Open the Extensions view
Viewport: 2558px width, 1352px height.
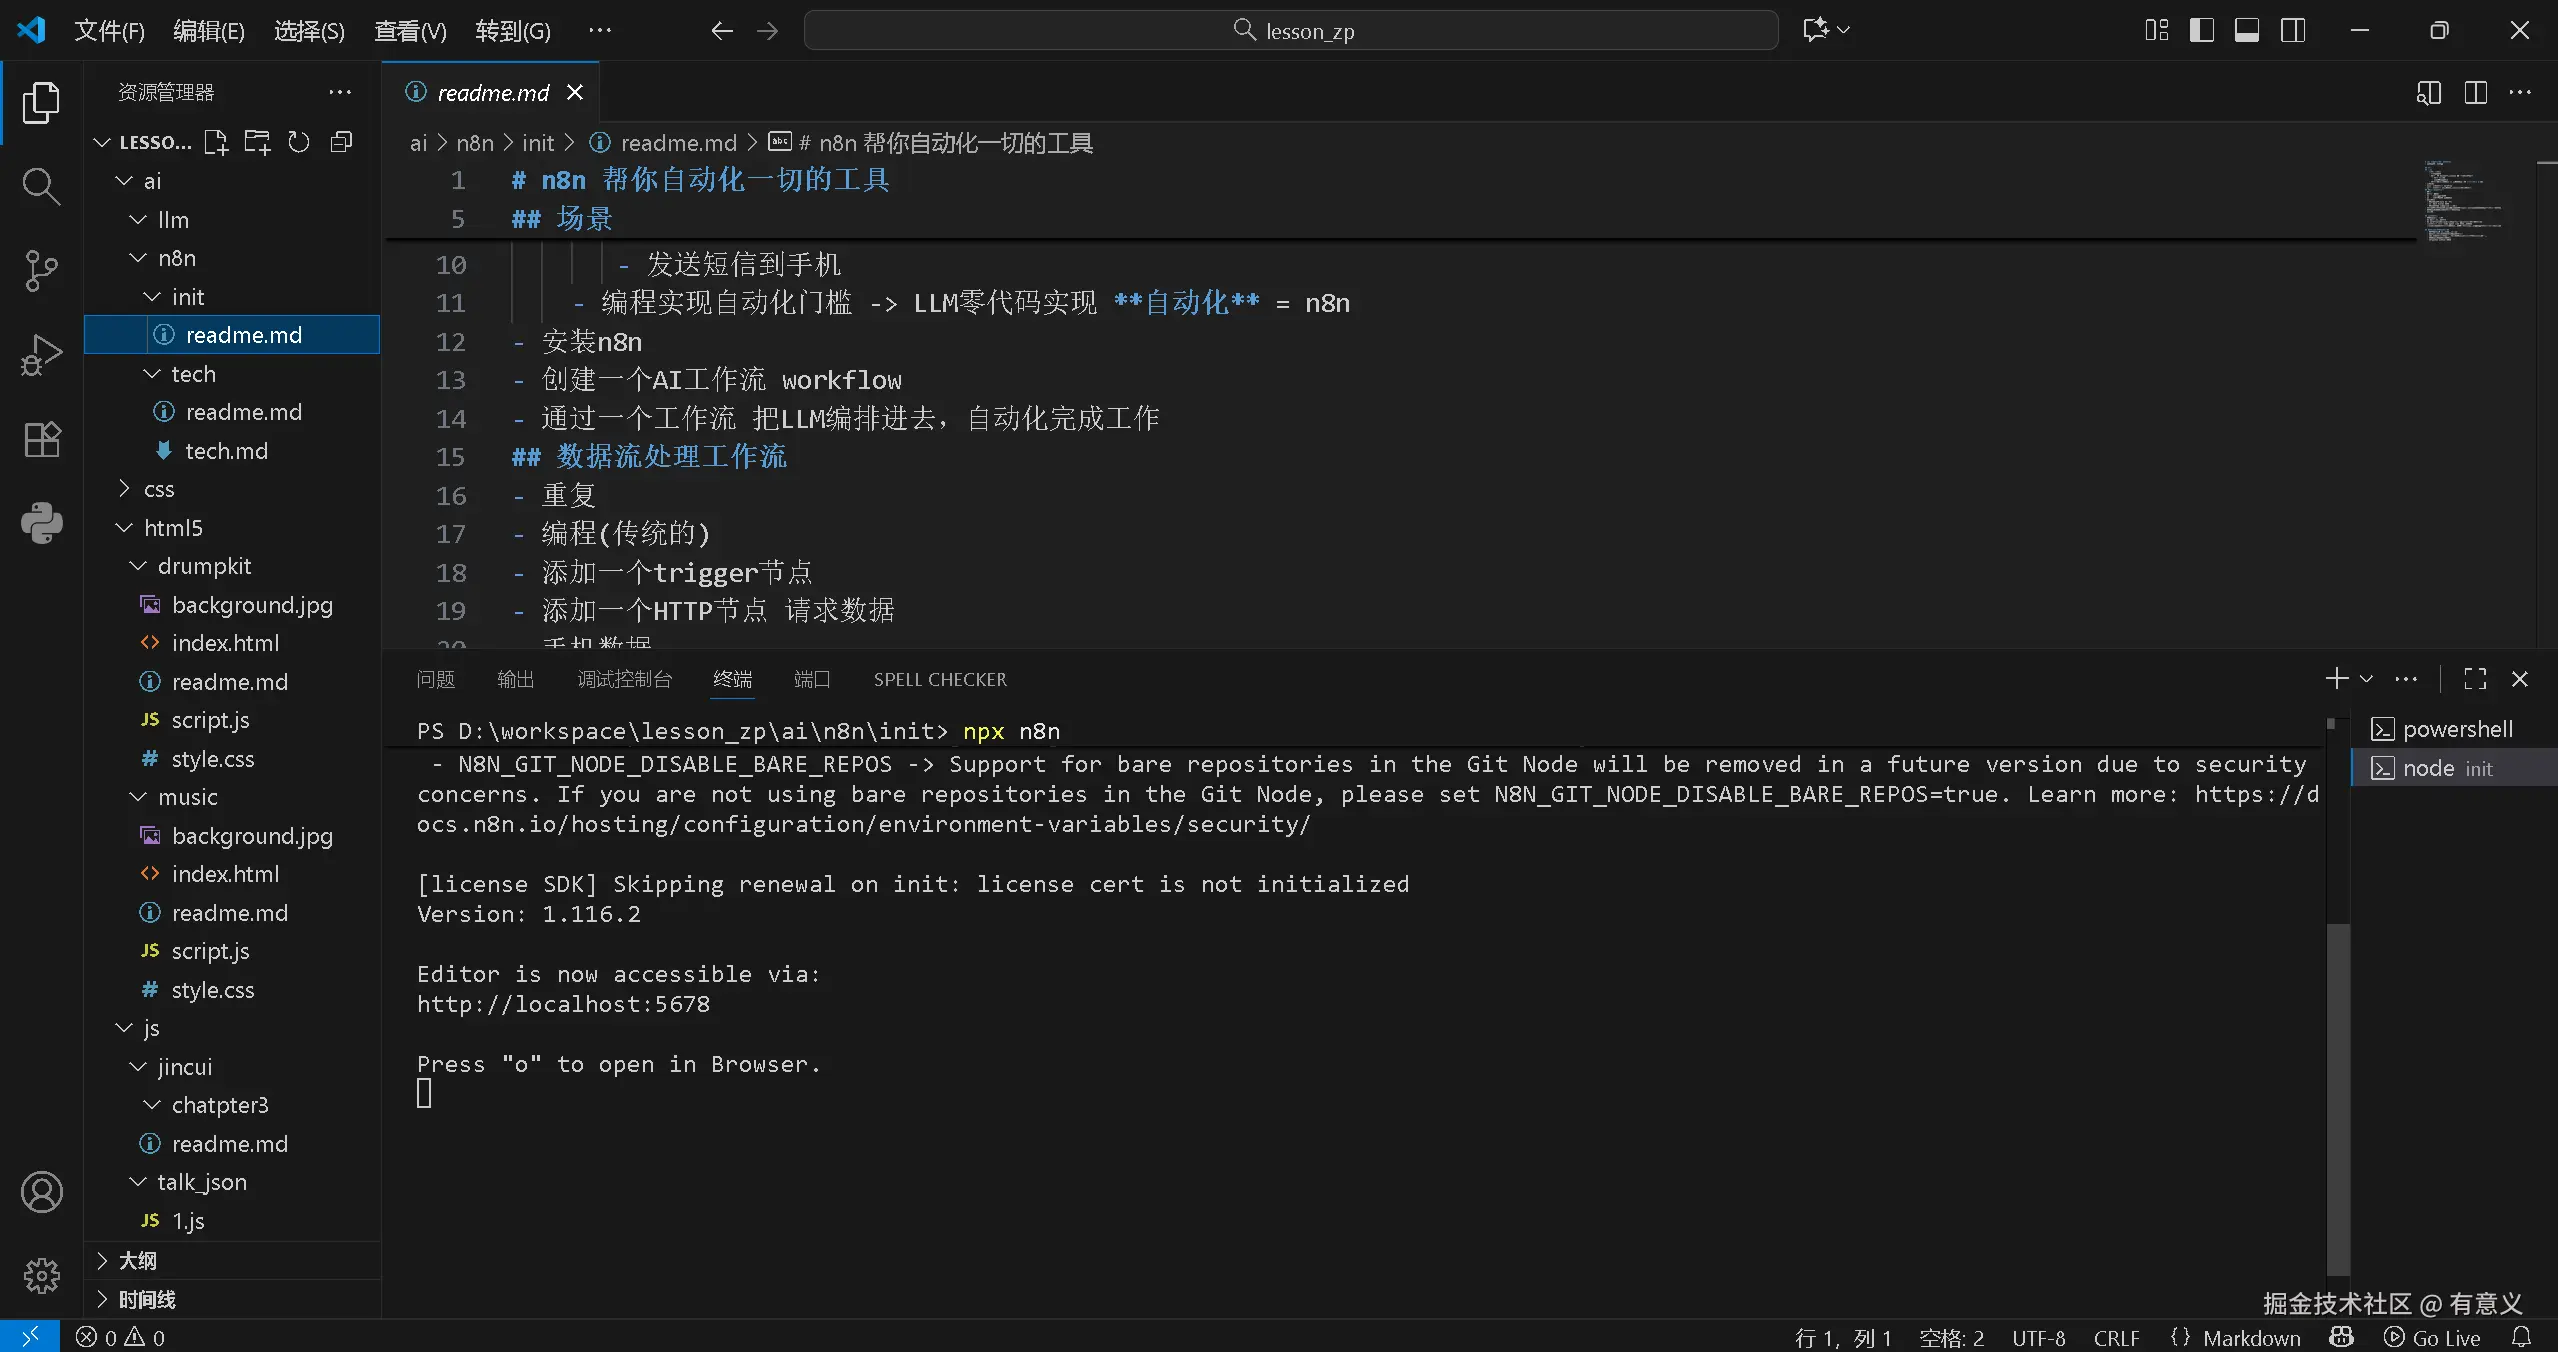click(x=41, y=439)
